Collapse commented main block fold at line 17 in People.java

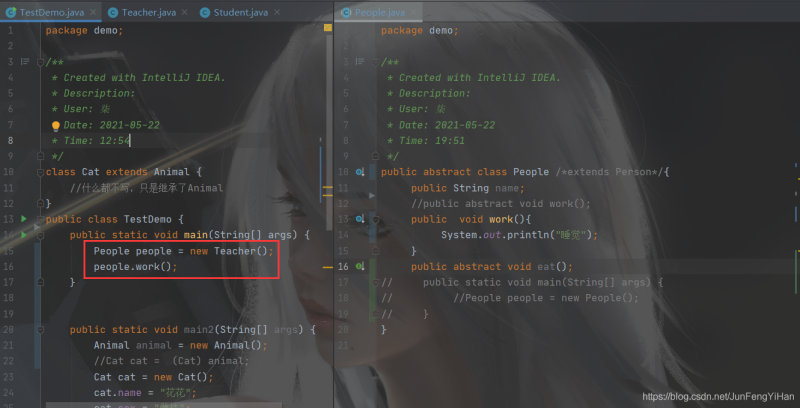pos(376,282)
